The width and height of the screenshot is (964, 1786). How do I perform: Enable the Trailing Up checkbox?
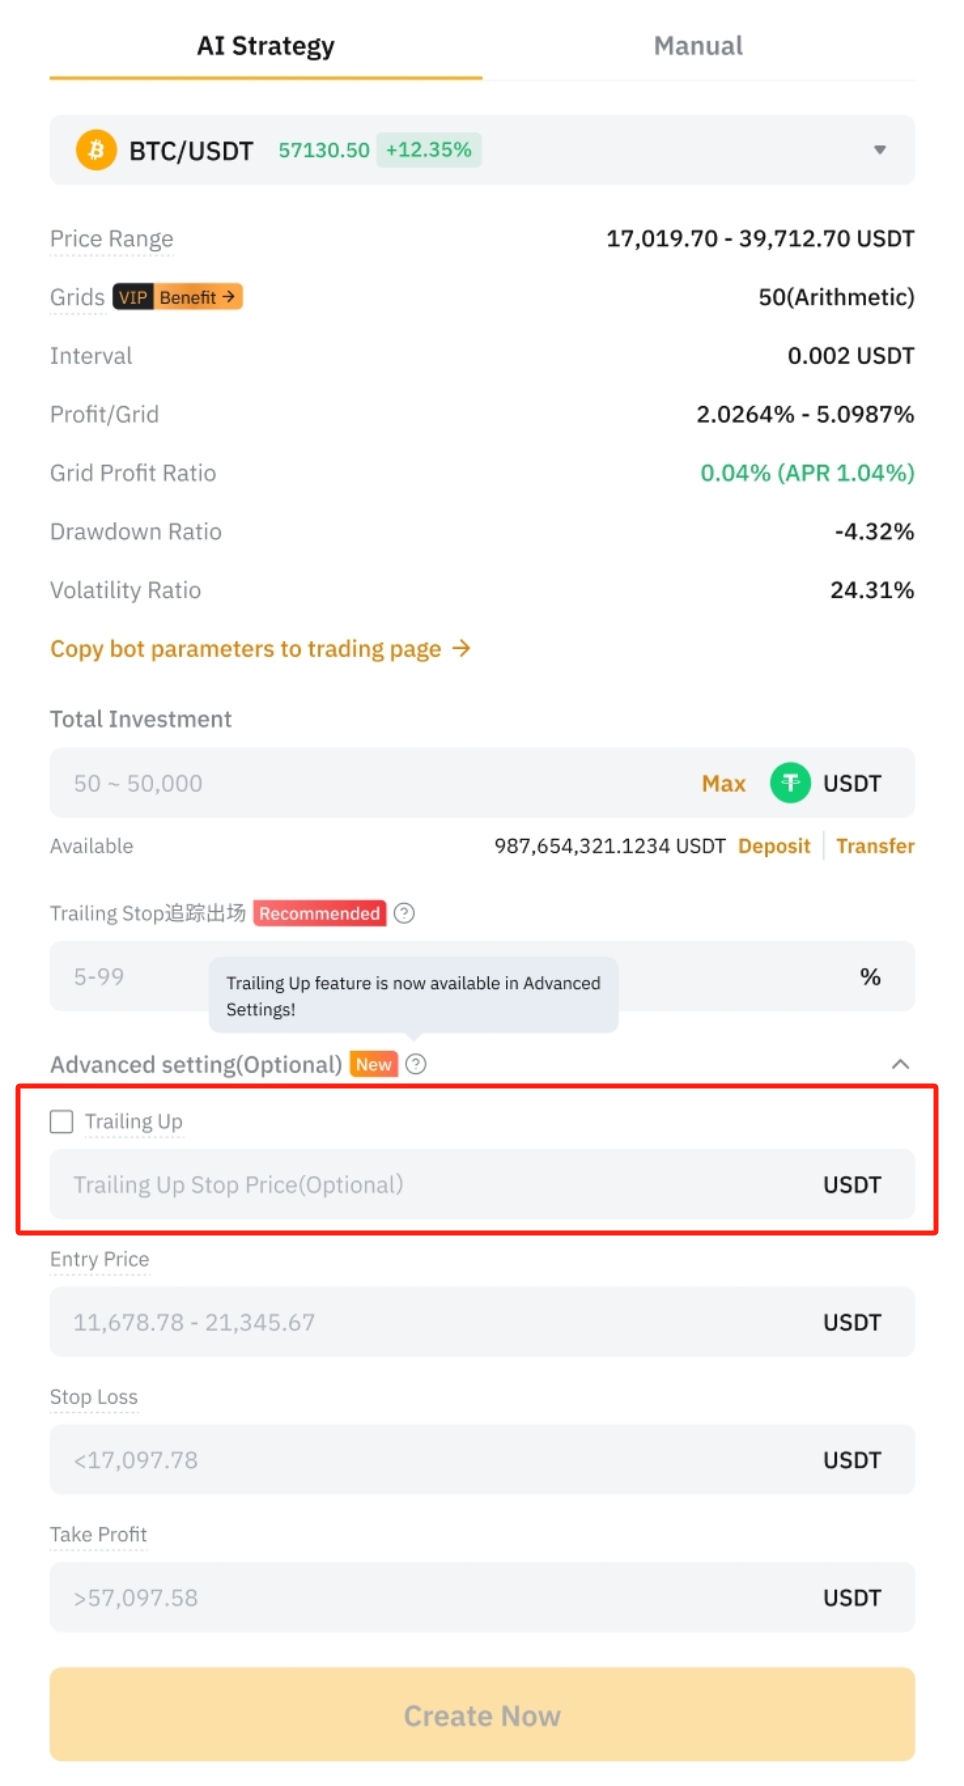click(62, 1121)
